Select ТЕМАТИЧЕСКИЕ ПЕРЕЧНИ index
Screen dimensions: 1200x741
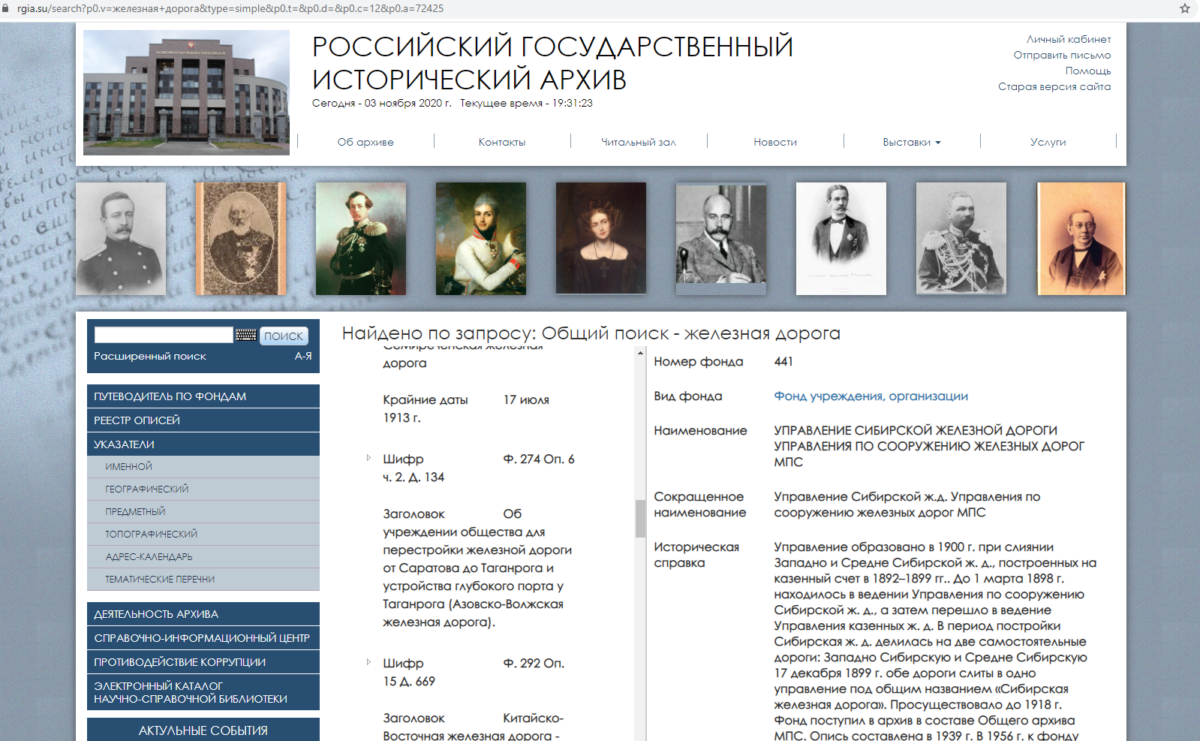[203, 579]
